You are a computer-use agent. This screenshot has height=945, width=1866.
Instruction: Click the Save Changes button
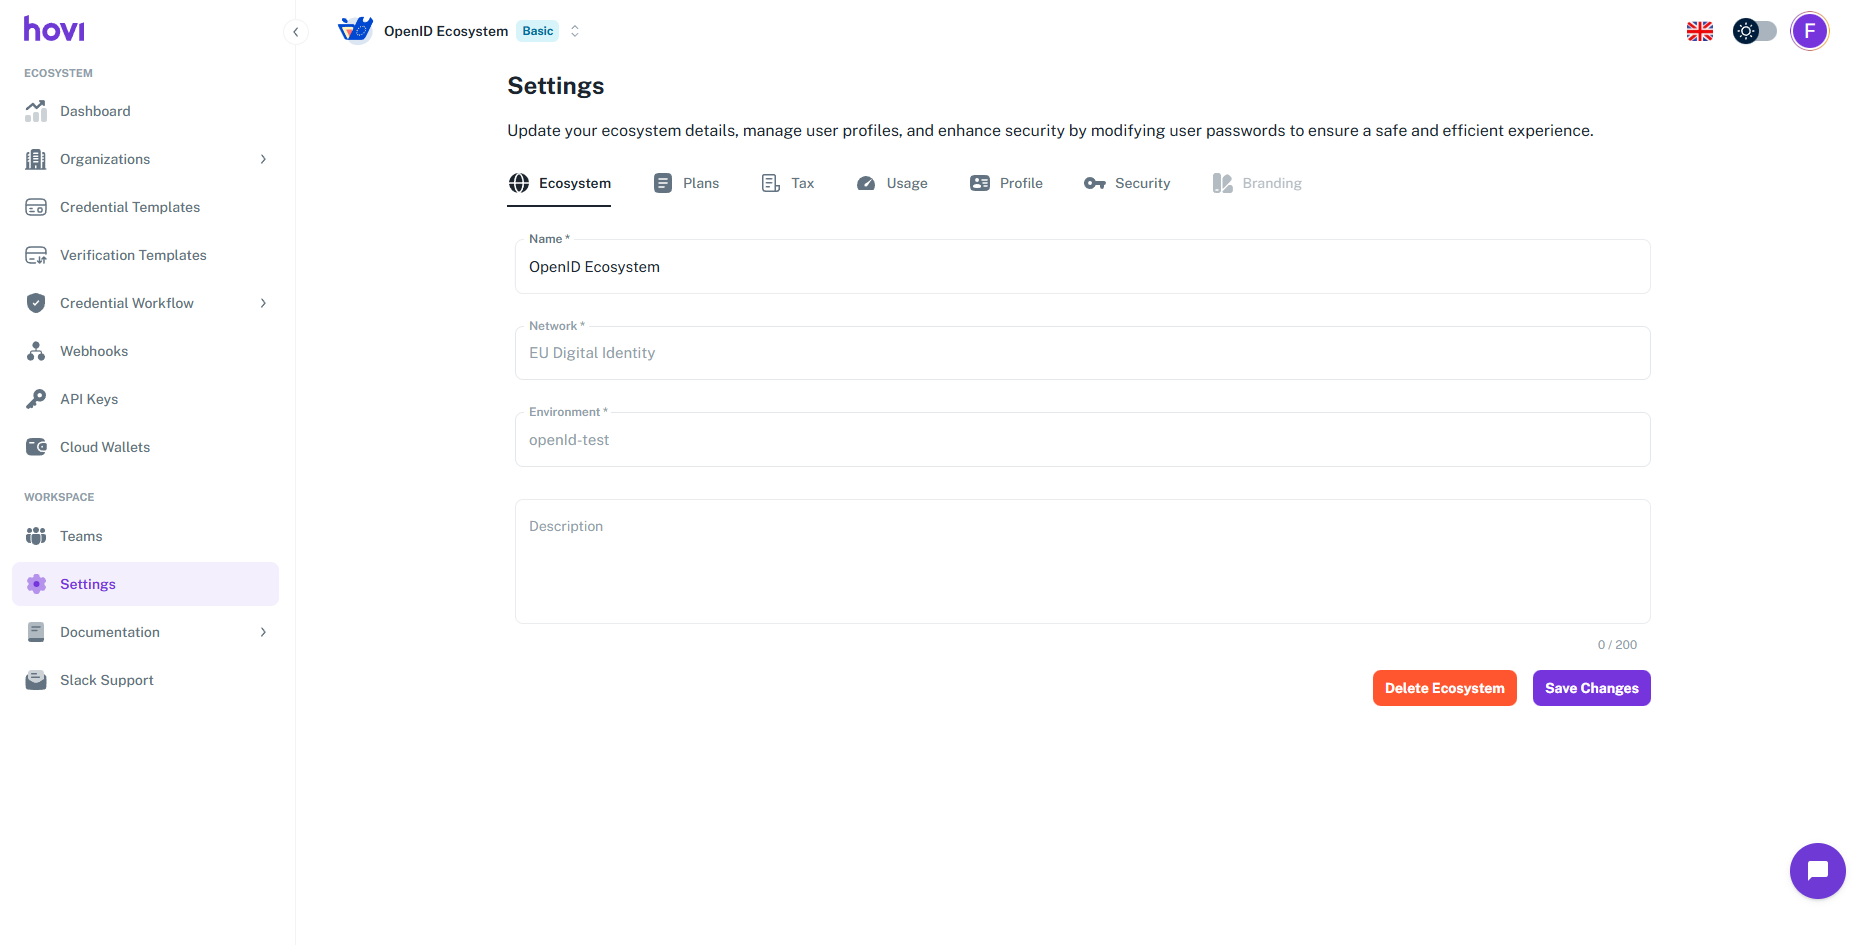[1591, 688]
